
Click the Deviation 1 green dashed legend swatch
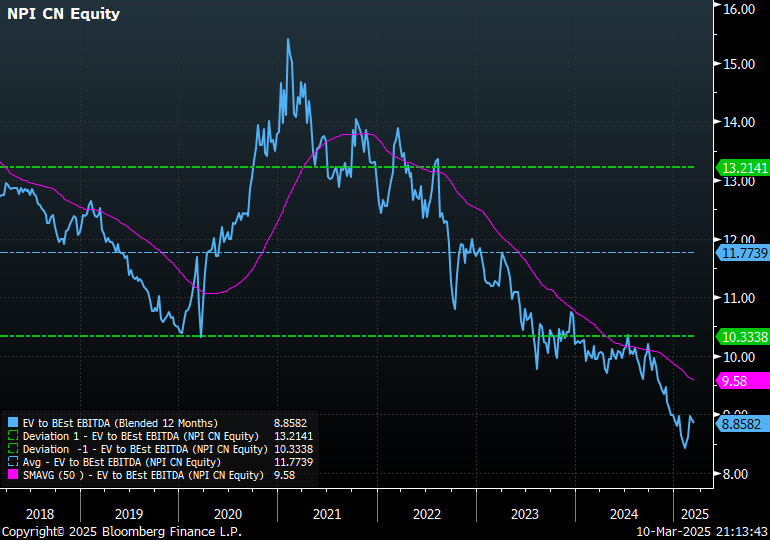(13, 436)
